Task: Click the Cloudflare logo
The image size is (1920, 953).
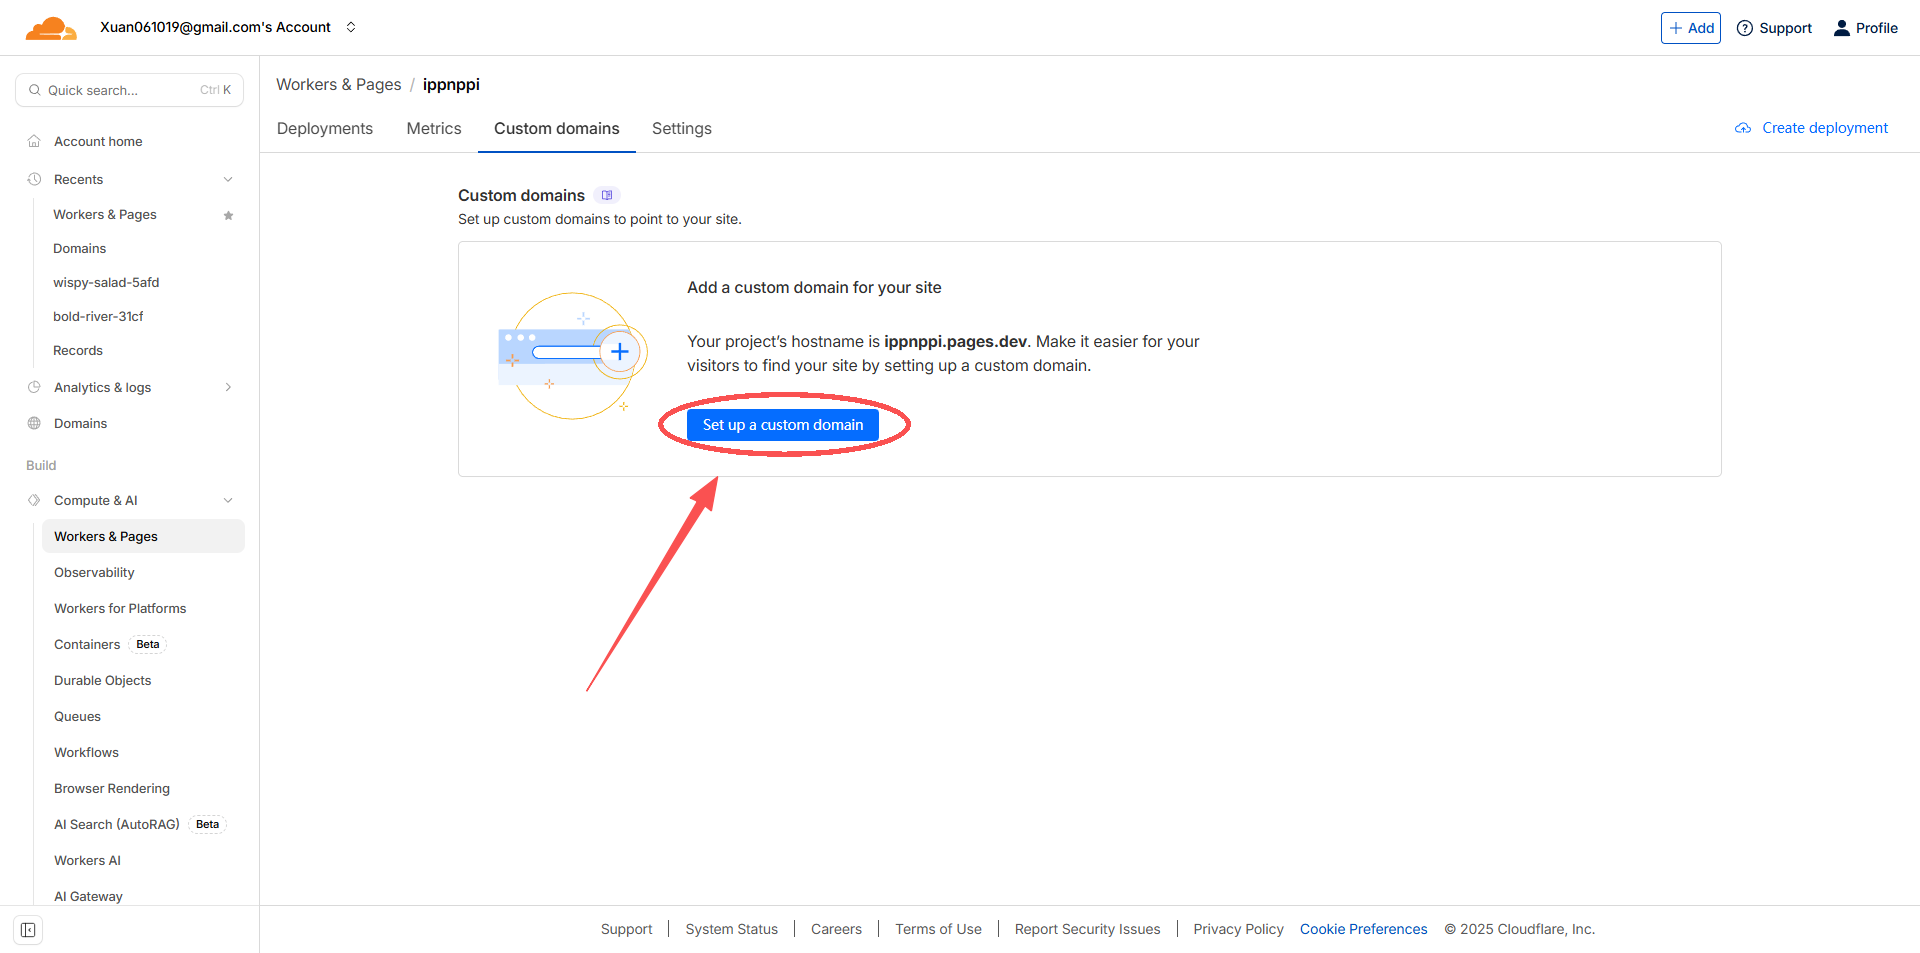Action: click(x=51, y=28)
